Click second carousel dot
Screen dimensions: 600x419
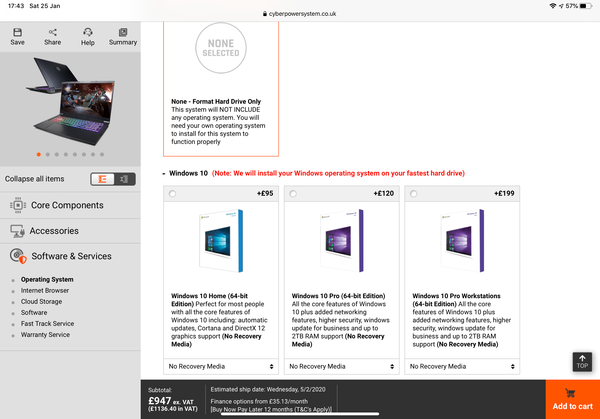pos(48,155)
